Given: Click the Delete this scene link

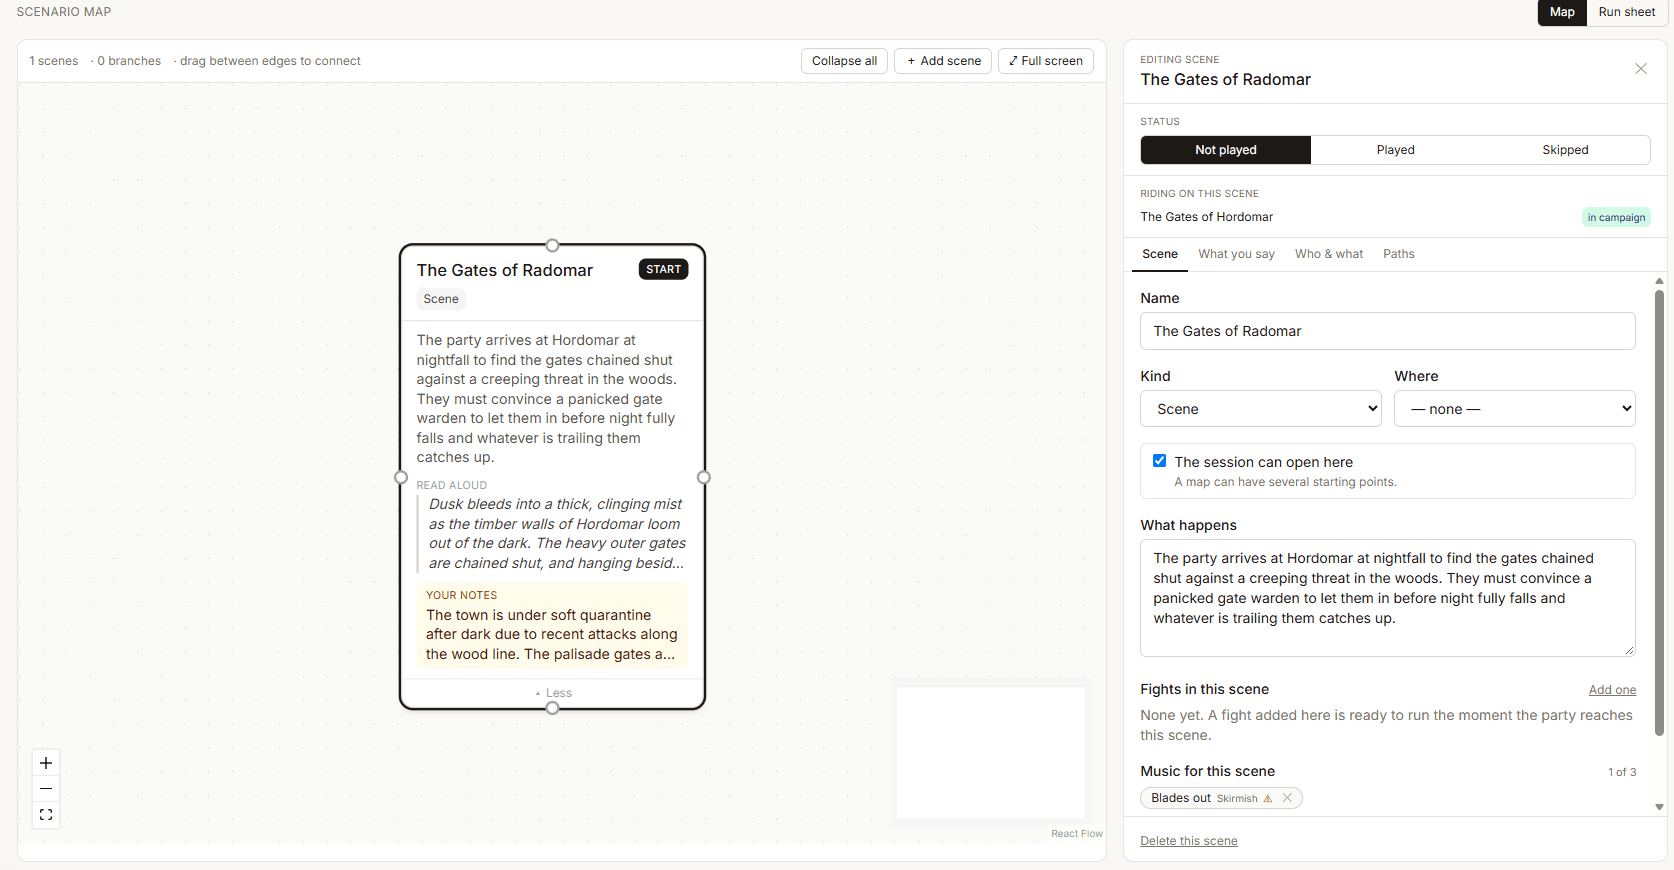Looking at the screenshot, I should [1189, 841].
